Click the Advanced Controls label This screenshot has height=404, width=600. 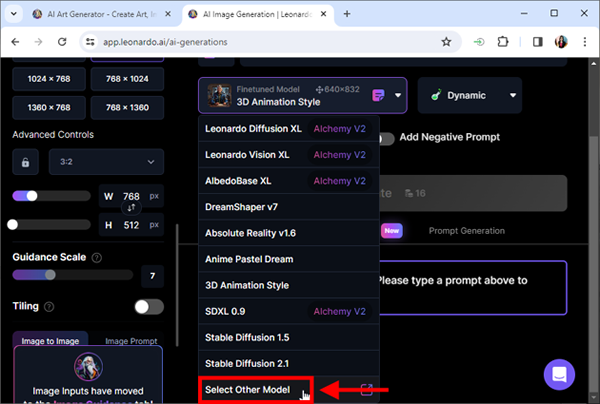[x=53, y=135]
